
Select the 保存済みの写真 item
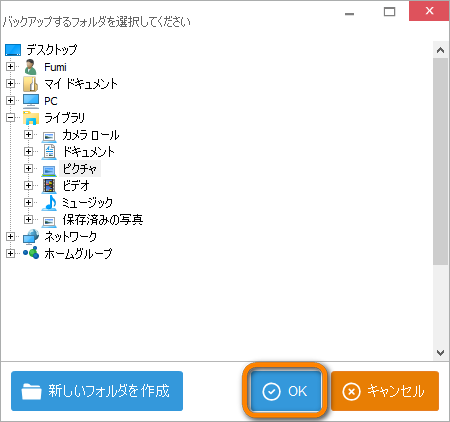[x=103, y=220]
